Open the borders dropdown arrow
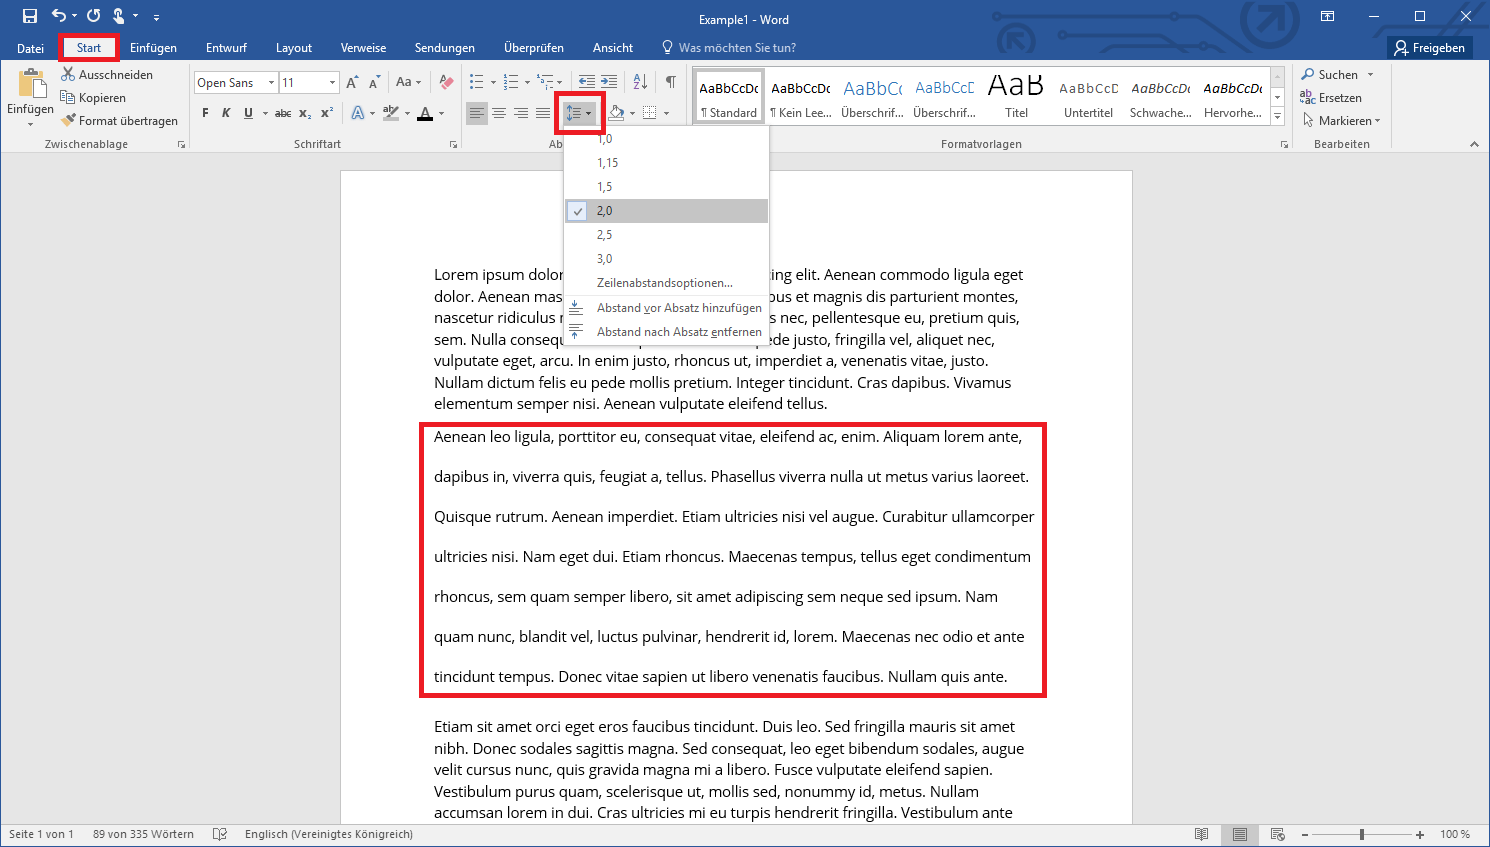Image resolution: width=1490 pixels, height=847 pixels. point(666,114)
